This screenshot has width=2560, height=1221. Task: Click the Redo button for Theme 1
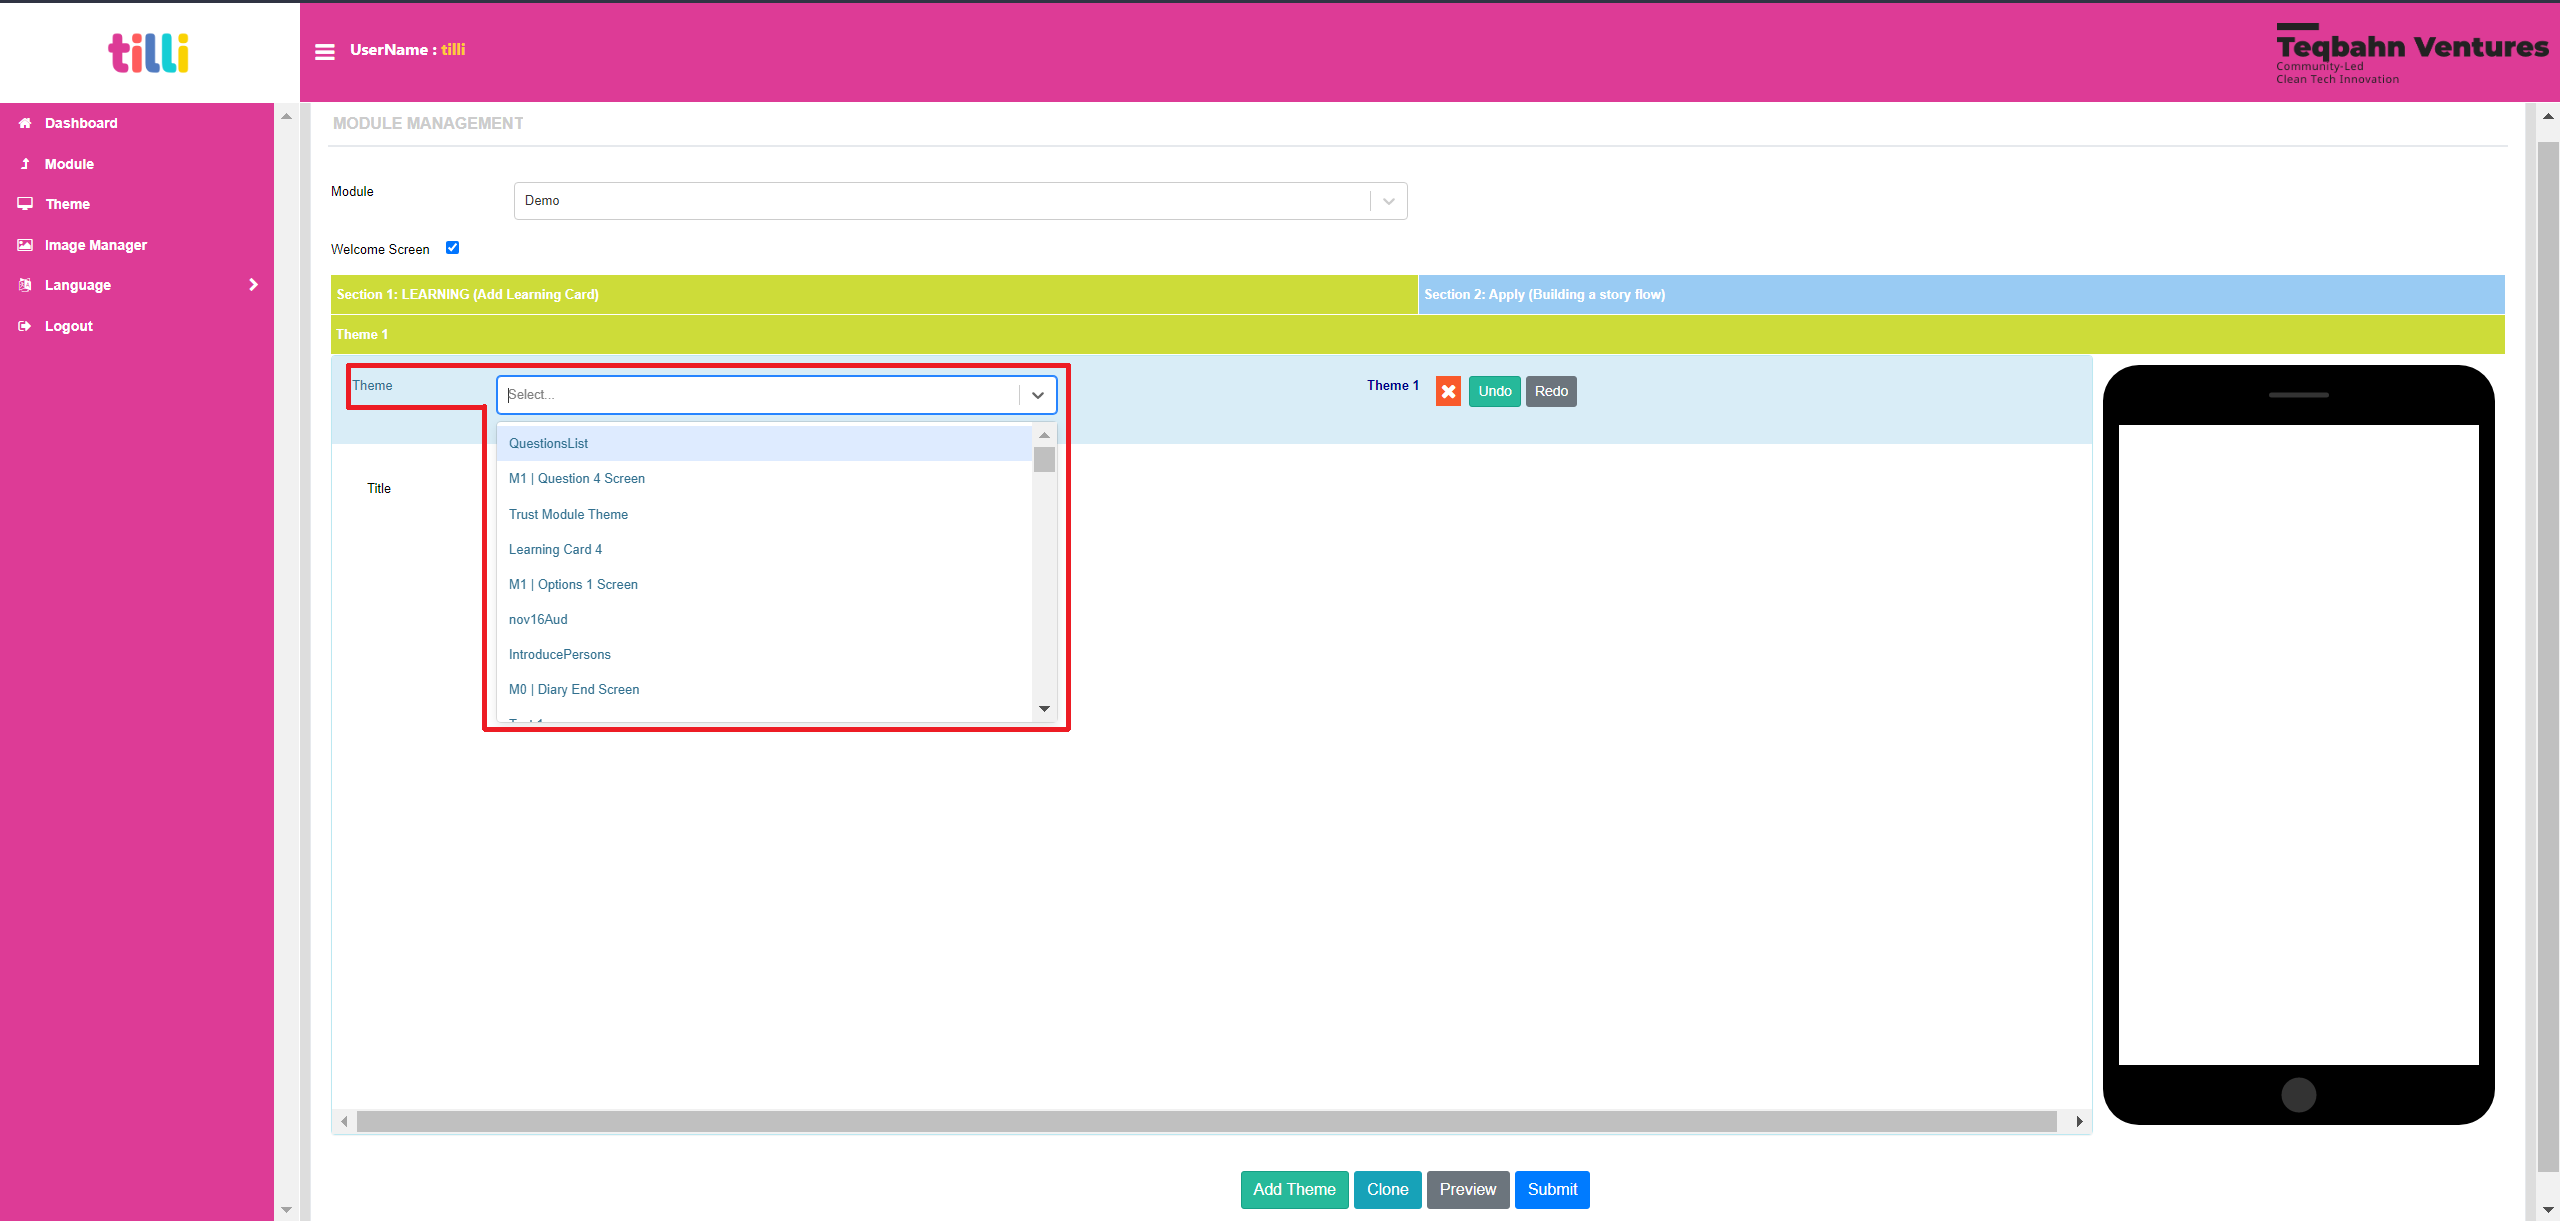click(x=1551, y=390)
